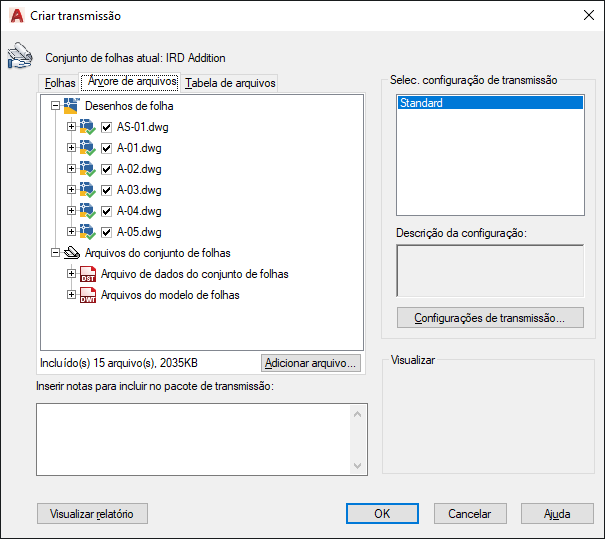This screenshot has height=539, width=605.
Task: Click the DST data file icon
Action: click(88, 274)
